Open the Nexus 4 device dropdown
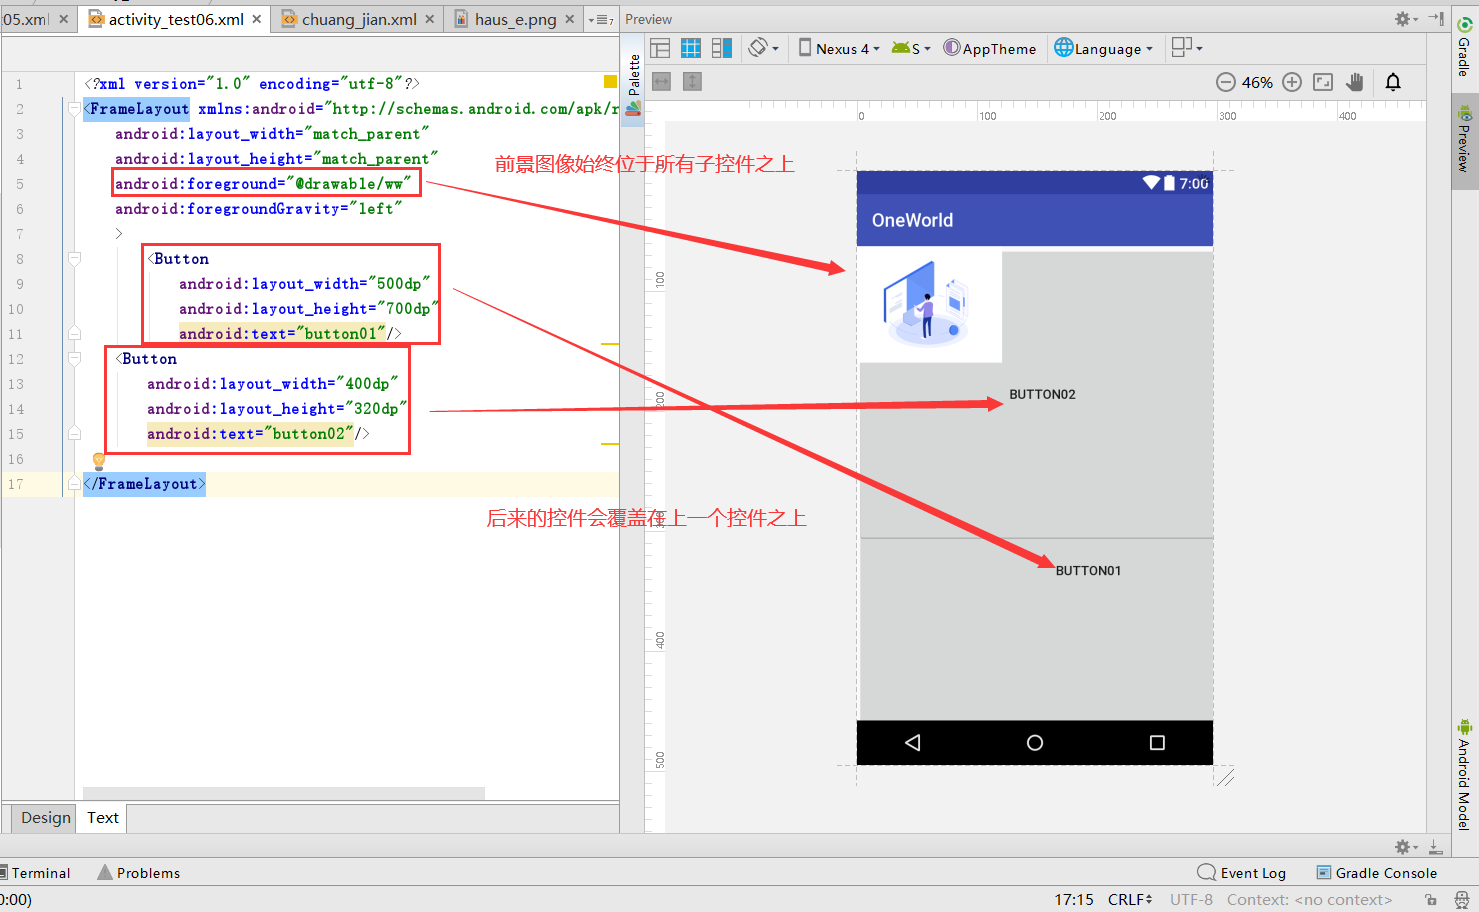This screenshot has width=1479, height=912. [x=839, y=48]
